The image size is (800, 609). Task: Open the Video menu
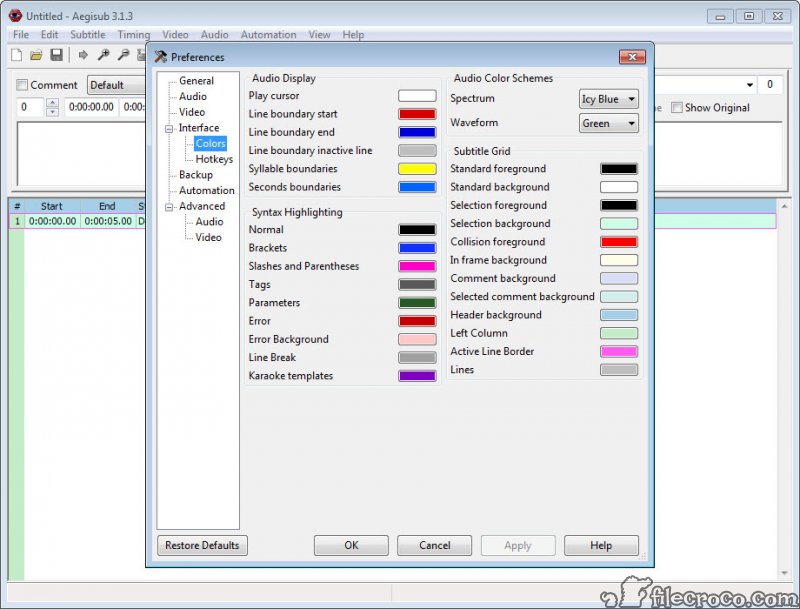point(175,35)
